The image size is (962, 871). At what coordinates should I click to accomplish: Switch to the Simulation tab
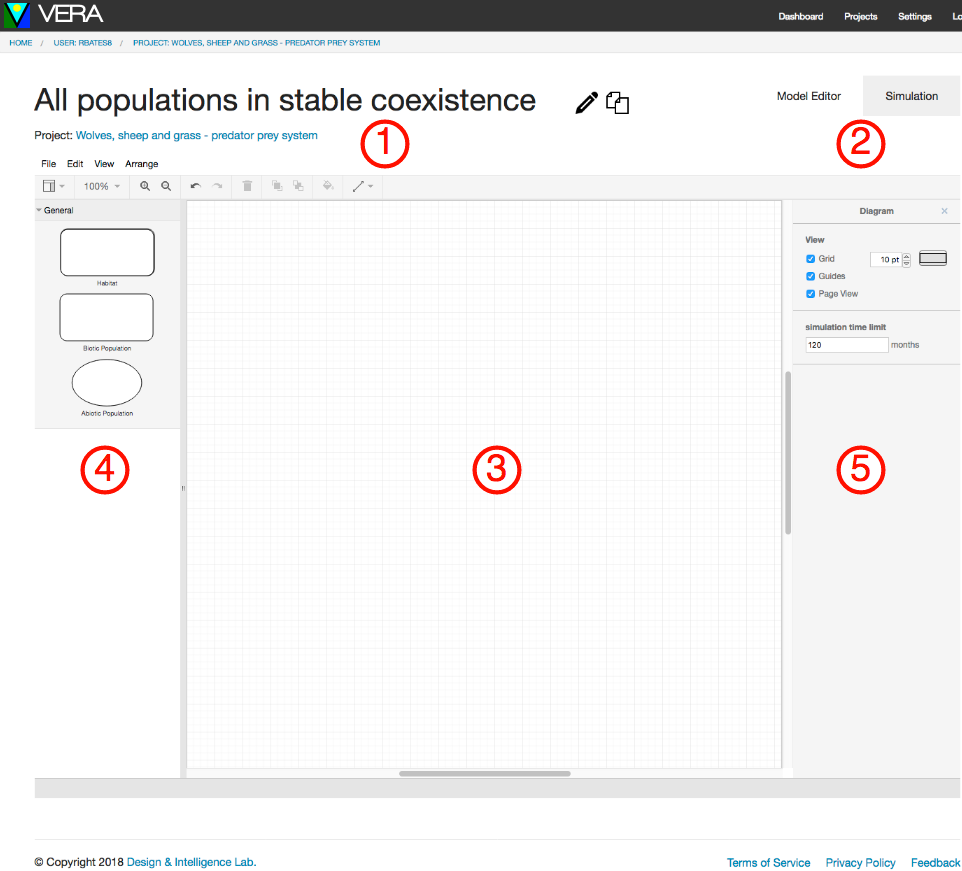911,96
